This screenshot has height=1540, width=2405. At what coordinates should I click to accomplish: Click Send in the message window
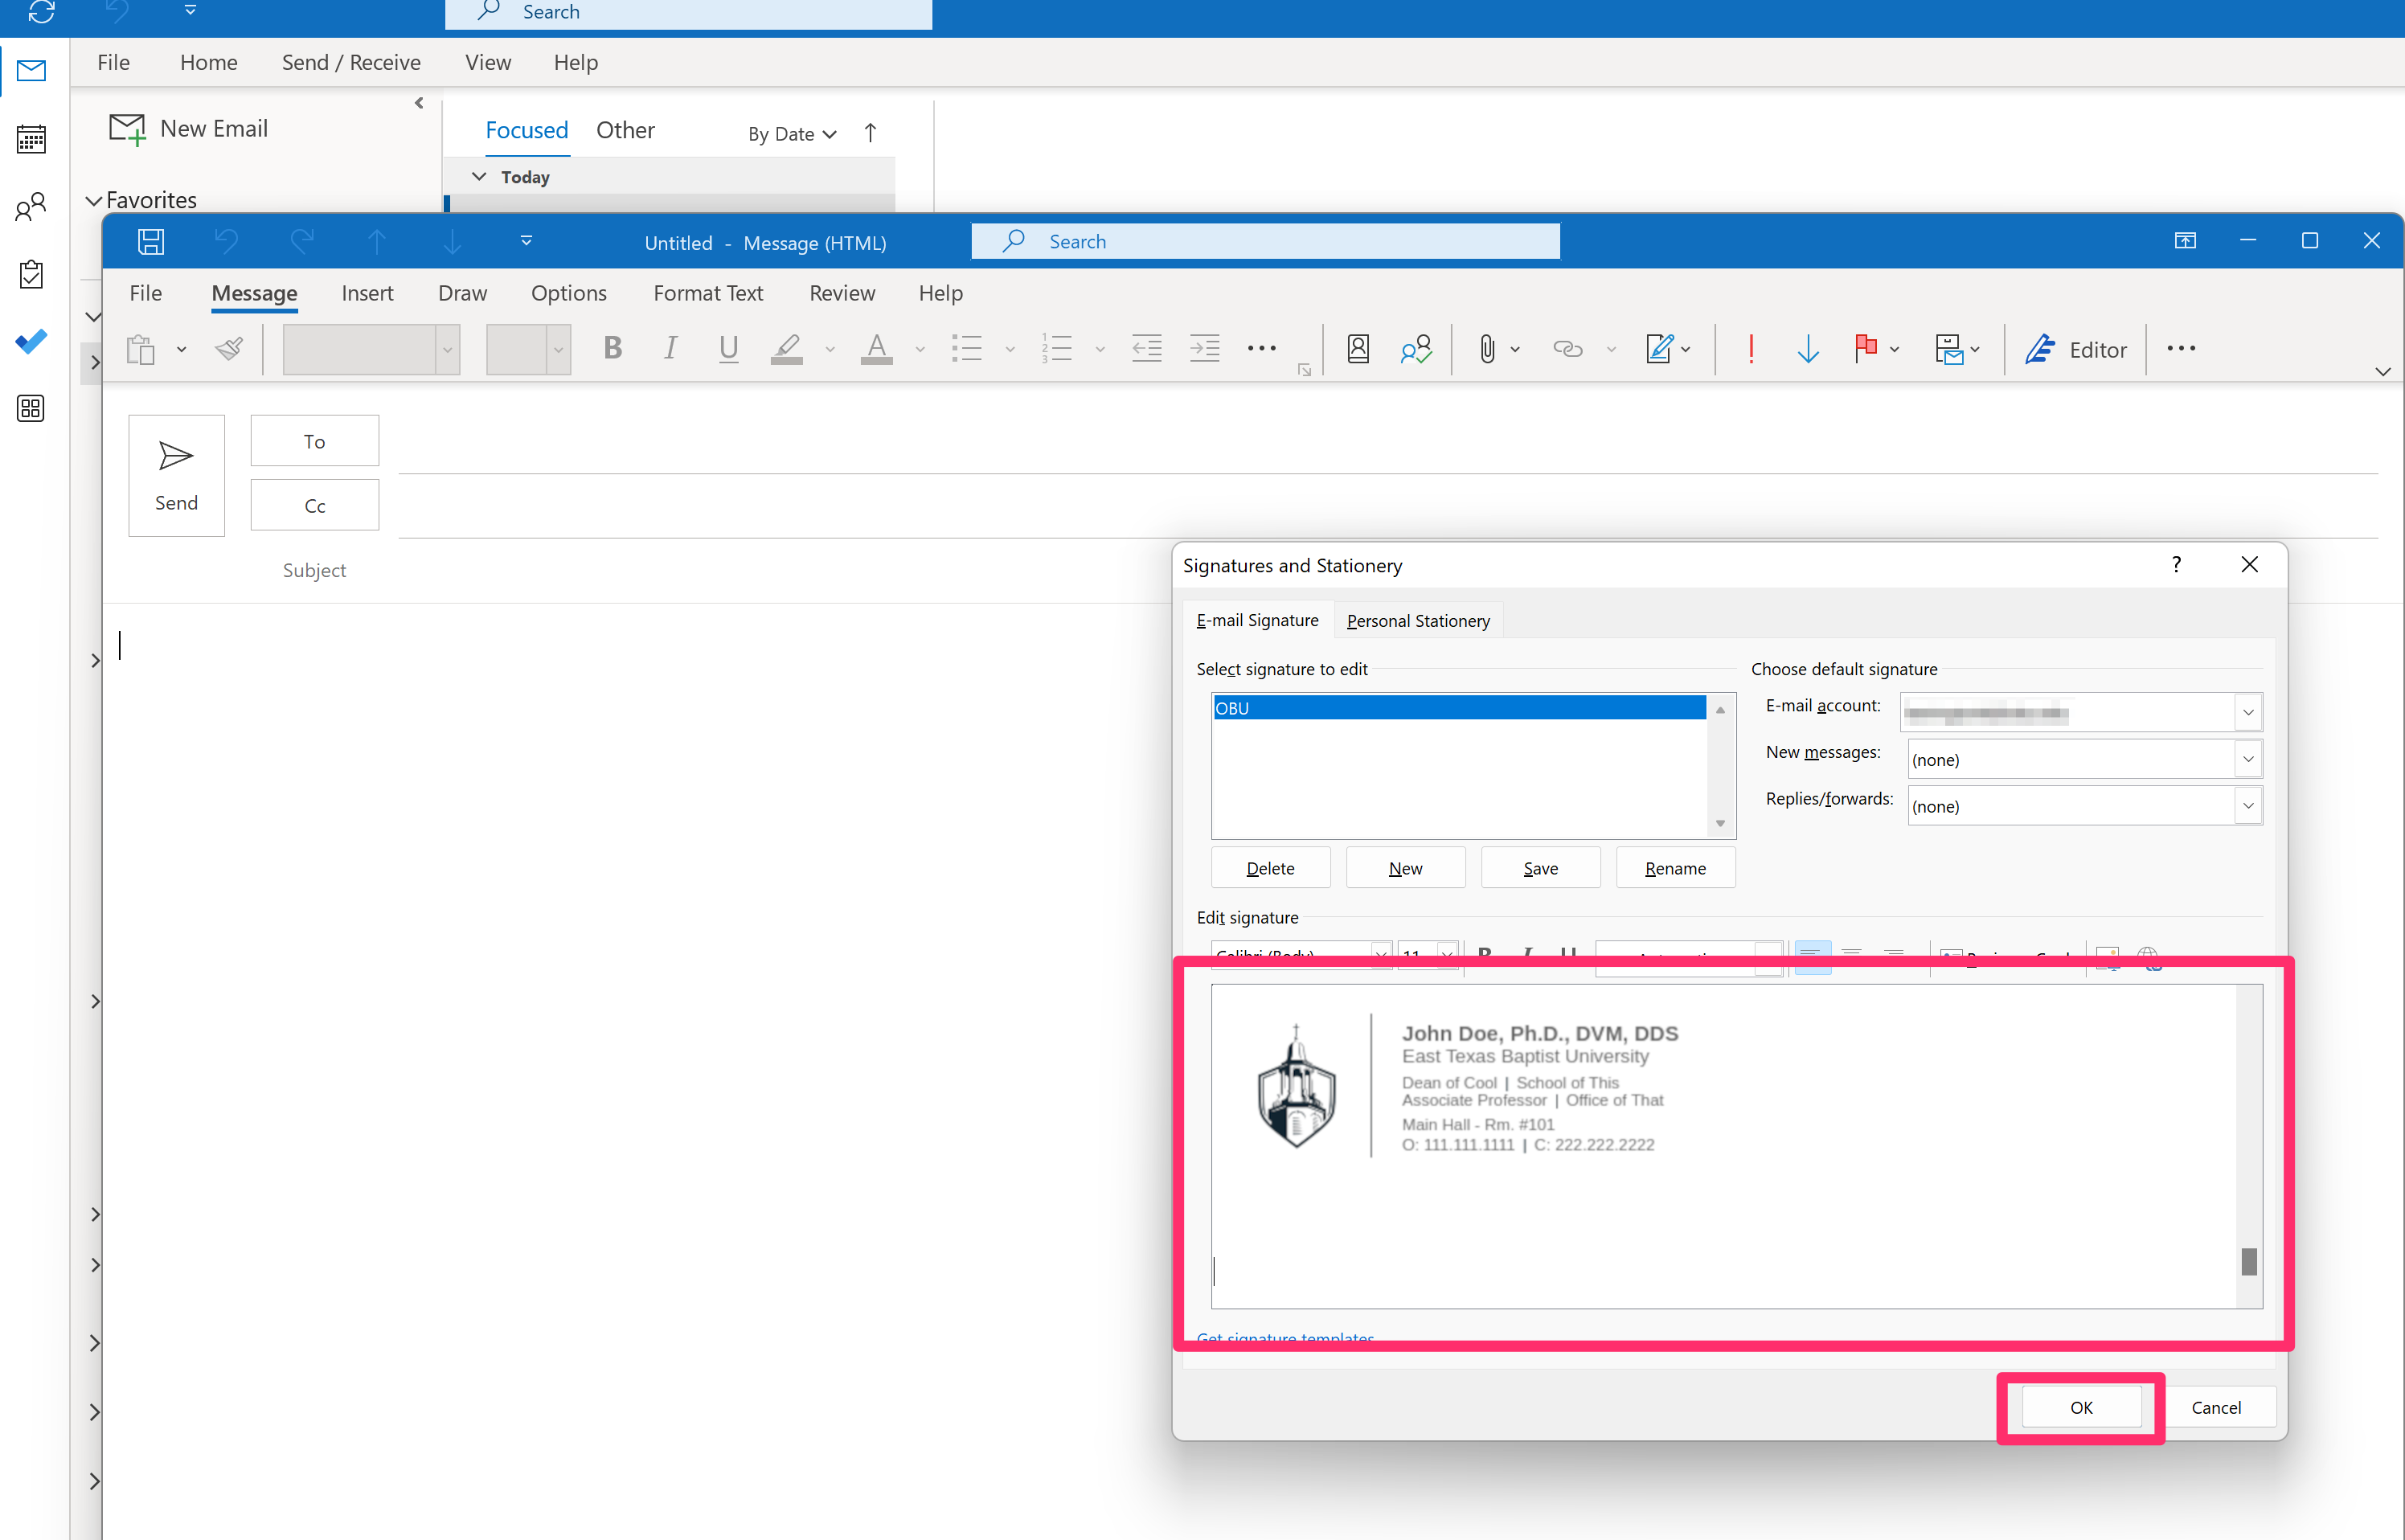tap(176, 475)
